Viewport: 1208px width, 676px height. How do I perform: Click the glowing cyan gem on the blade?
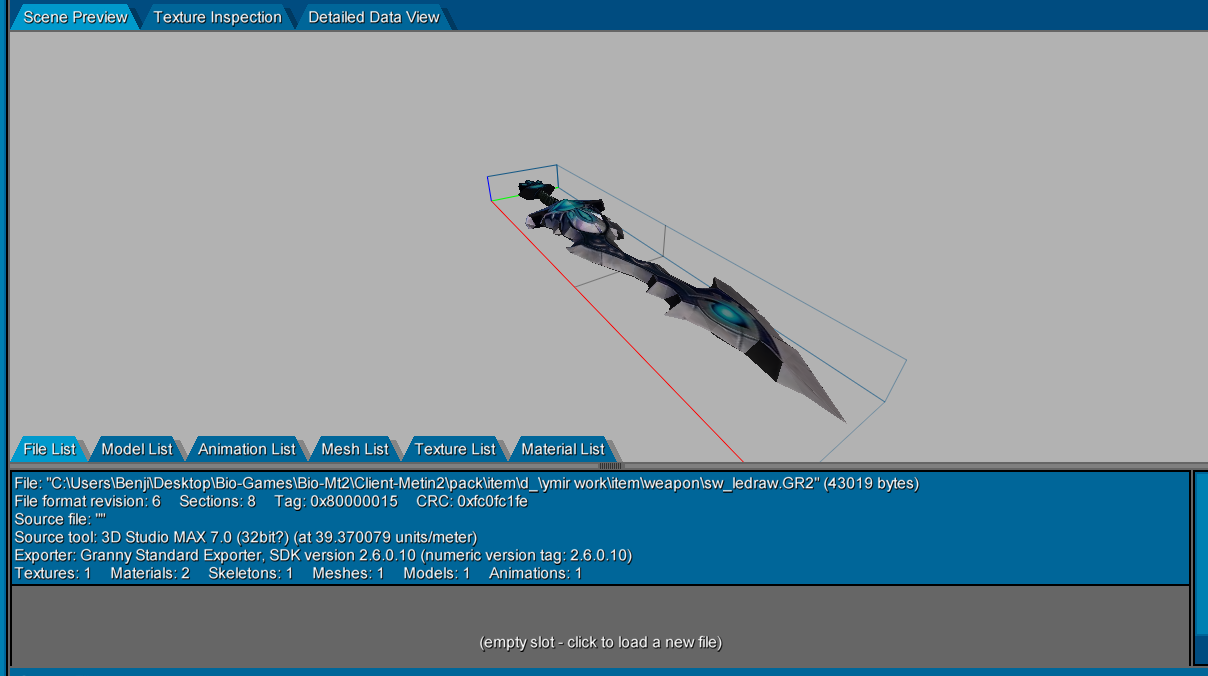pyautogui.click(x=729, y=315)
